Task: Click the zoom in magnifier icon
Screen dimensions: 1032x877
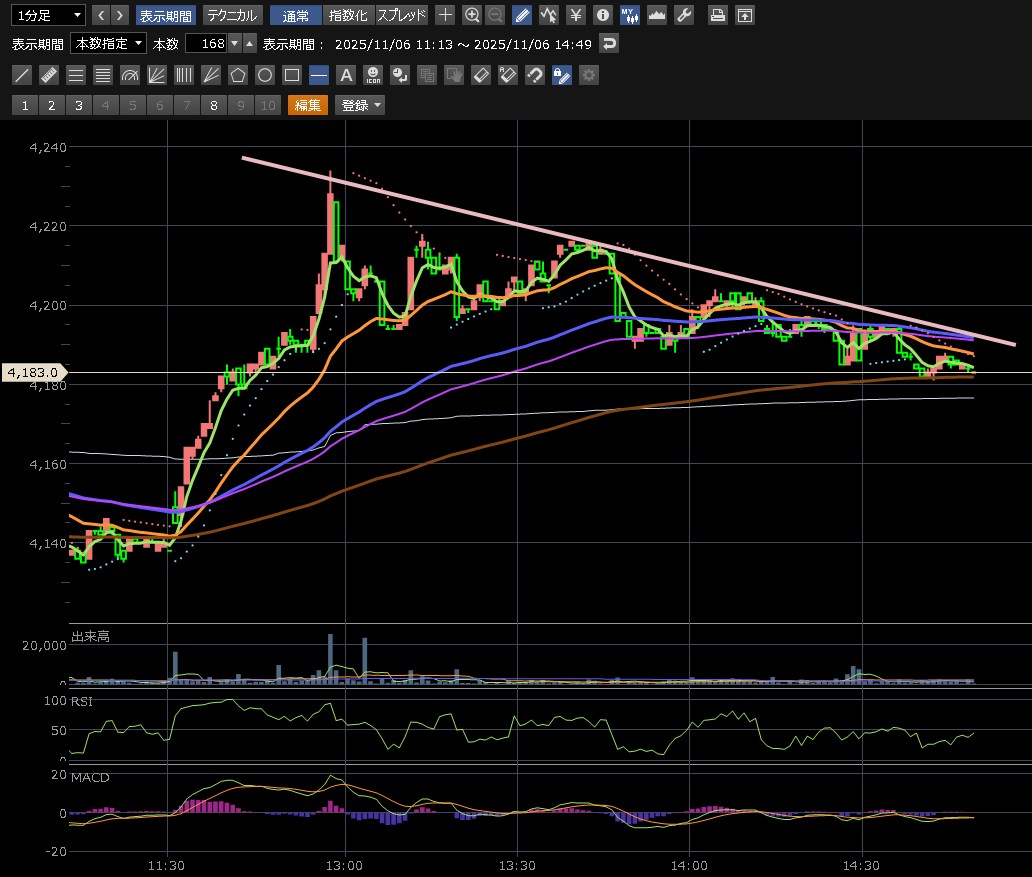Action: tap(472, 15)
